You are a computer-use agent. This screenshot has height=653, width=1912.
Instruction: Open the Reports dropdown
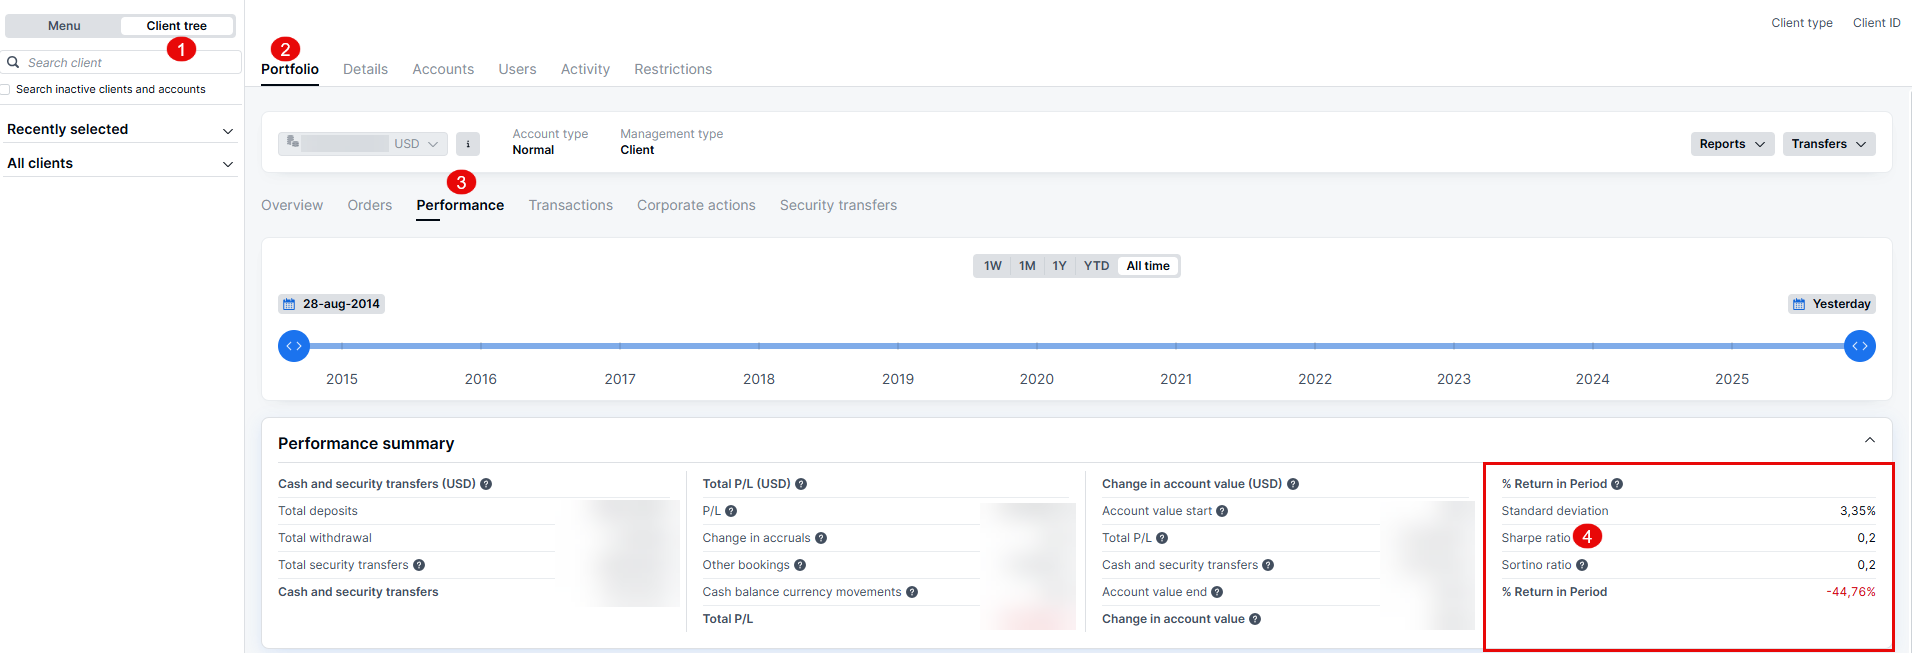pos(1732,144)
